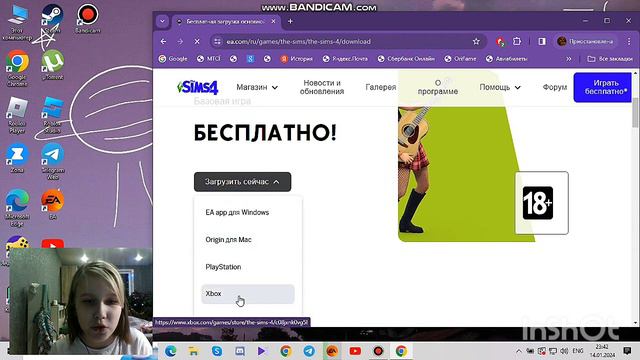Open the Галерея page
This screenshot has width=640, height=360.
[x=380, y=87]
